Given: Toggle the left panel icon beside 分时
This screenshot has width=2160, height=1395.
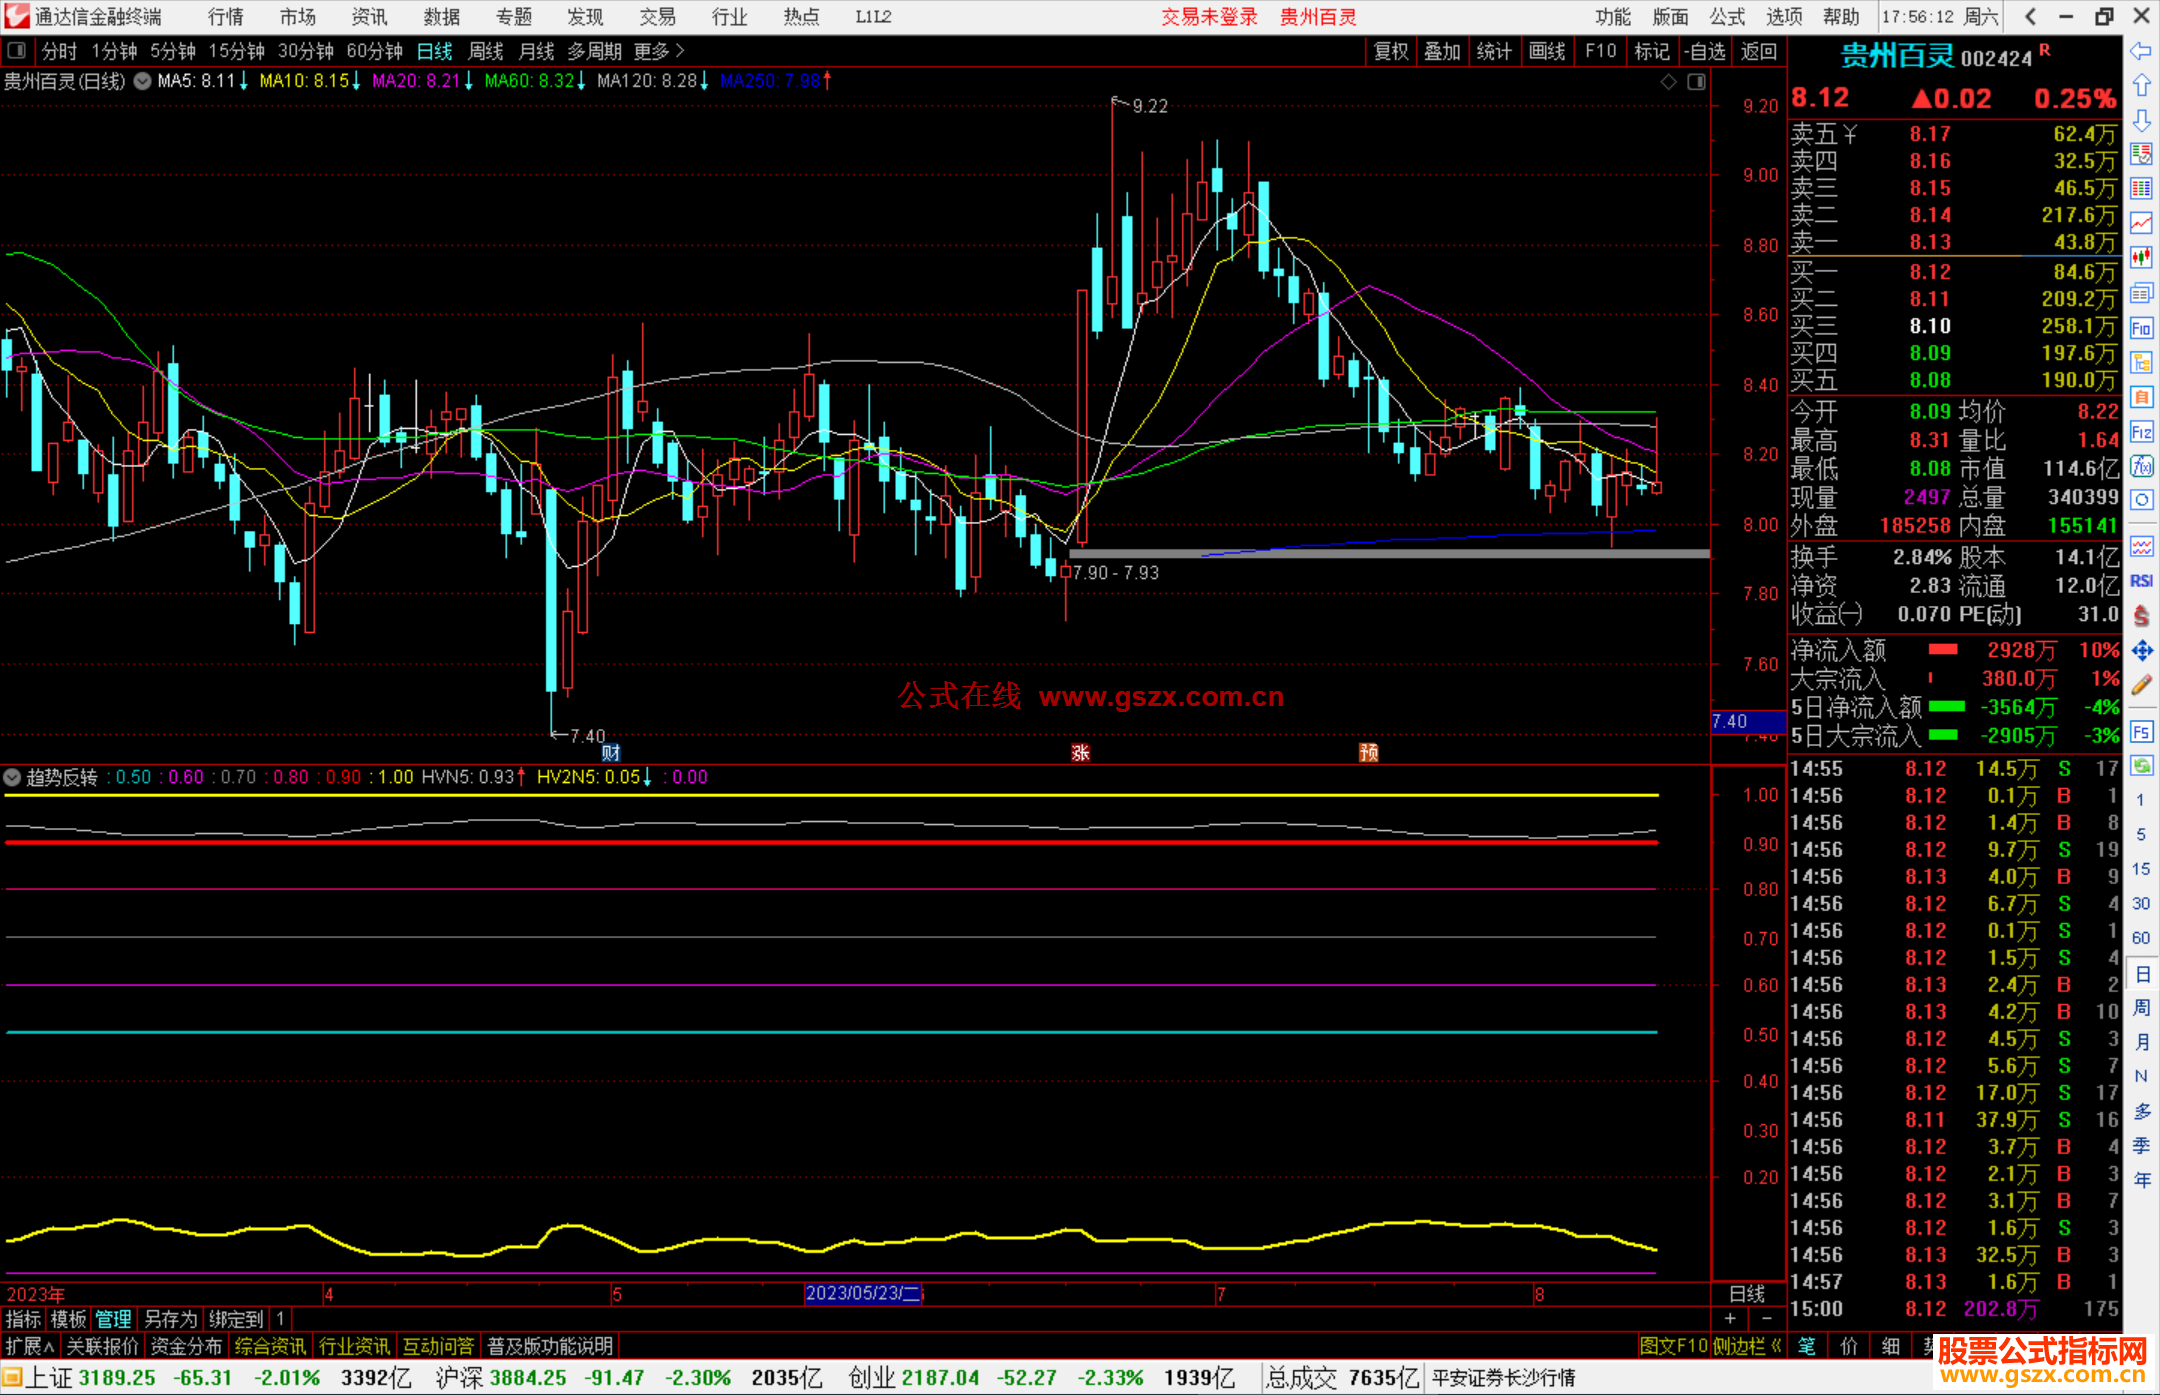Looking at the screenshot, I should (x=17, y=51).
